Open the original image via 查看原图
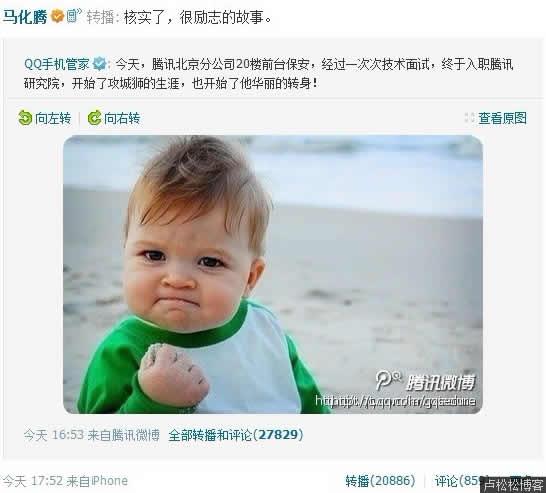Viewport: 546px width, 493px height. [502, 118]
